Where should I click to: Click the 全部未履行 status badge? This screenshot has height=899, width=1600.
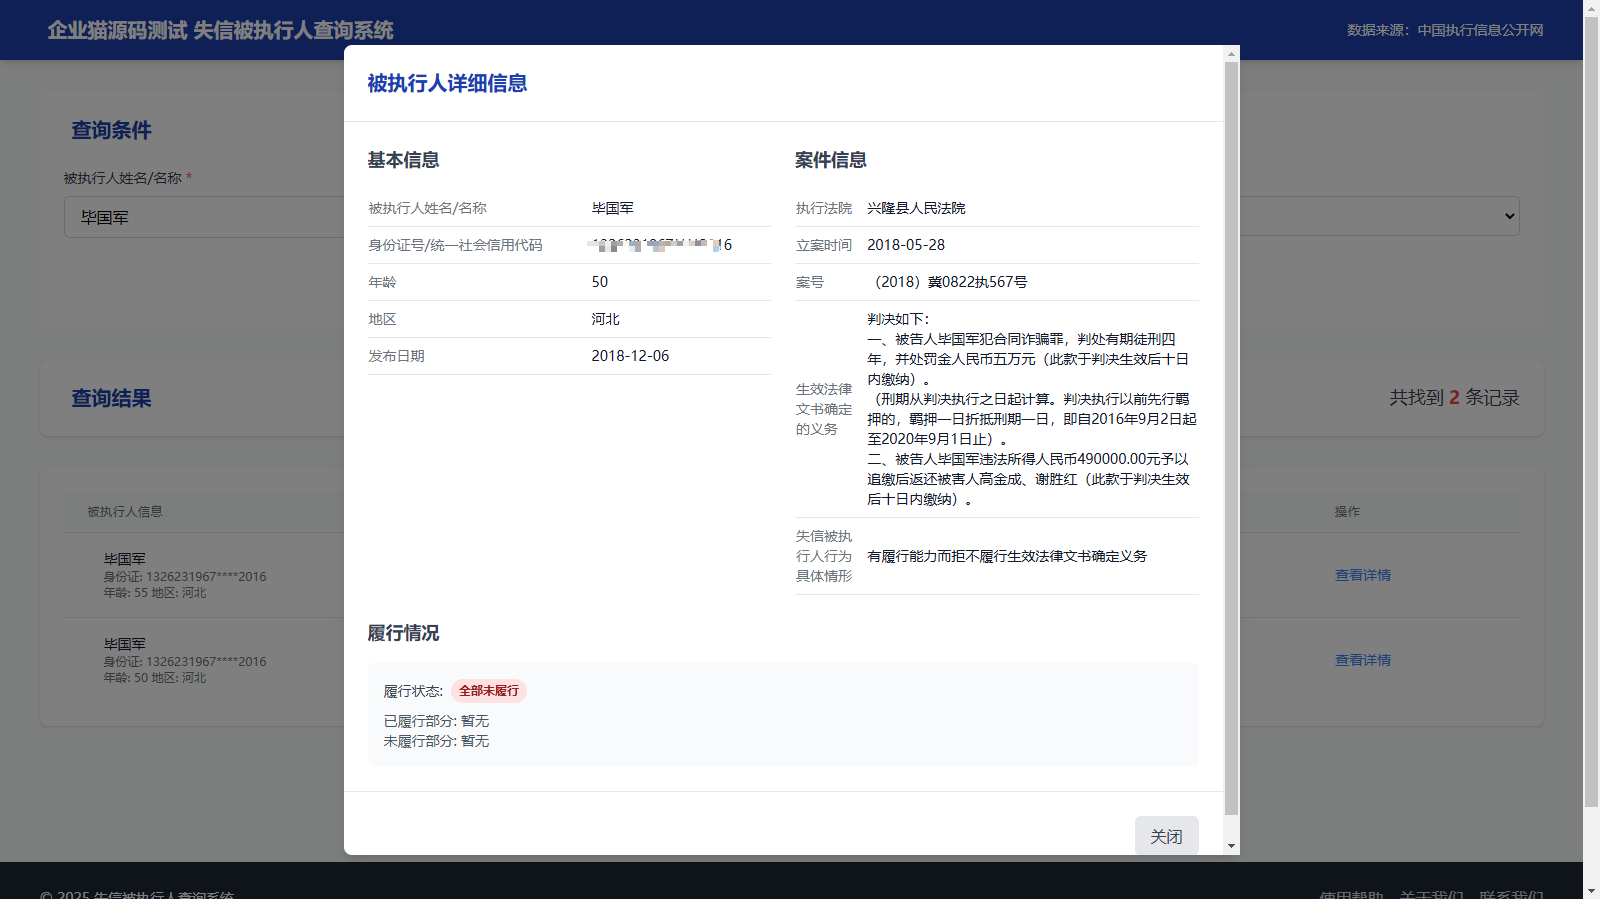489,691
